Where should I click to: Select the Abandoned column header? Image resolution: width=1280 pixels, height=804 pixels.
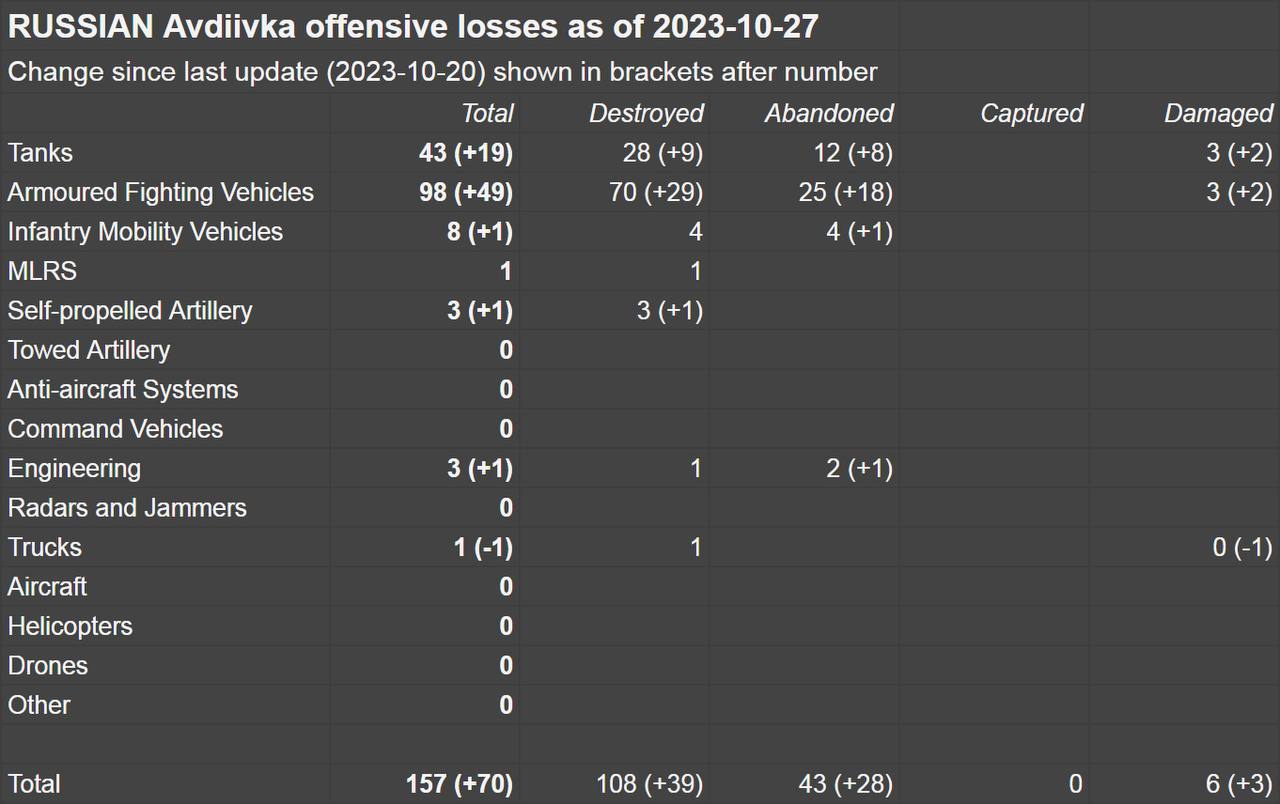829,114
